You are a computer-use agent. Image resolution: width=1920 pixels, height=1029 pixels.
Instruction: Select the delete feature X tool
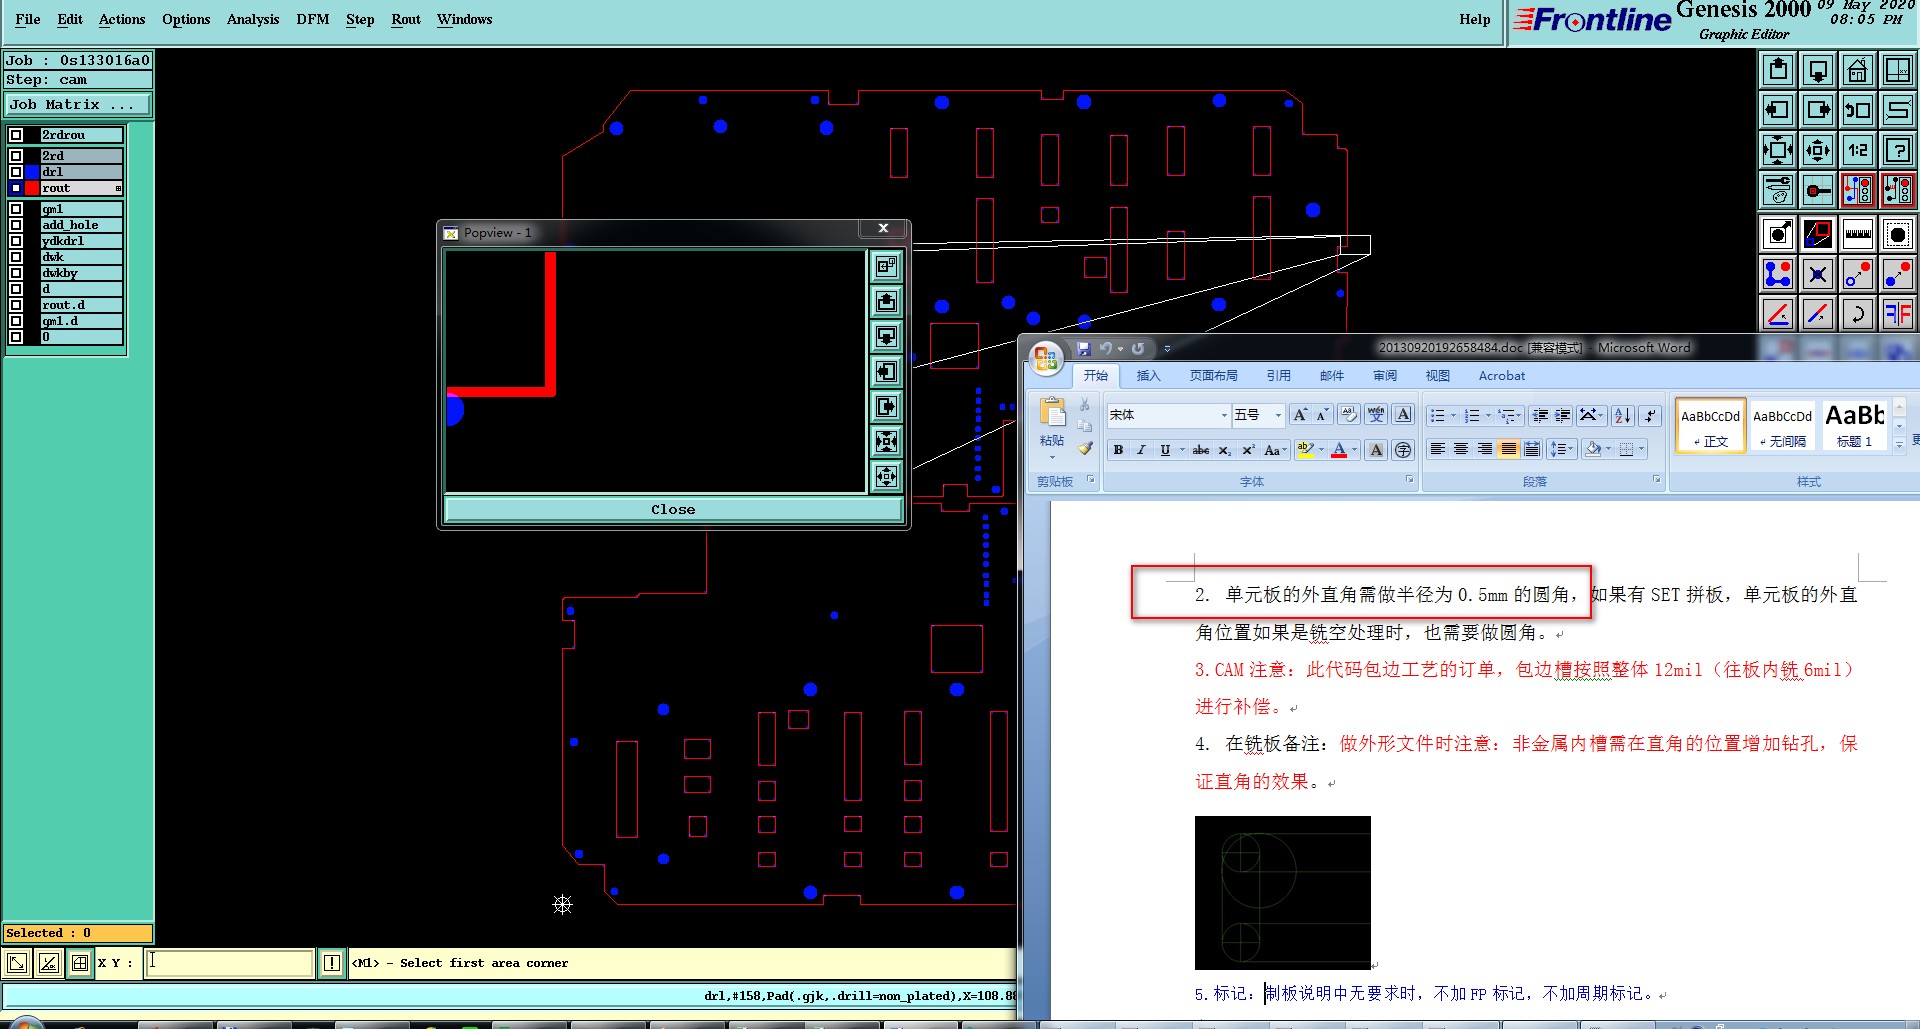(1818, 274)
